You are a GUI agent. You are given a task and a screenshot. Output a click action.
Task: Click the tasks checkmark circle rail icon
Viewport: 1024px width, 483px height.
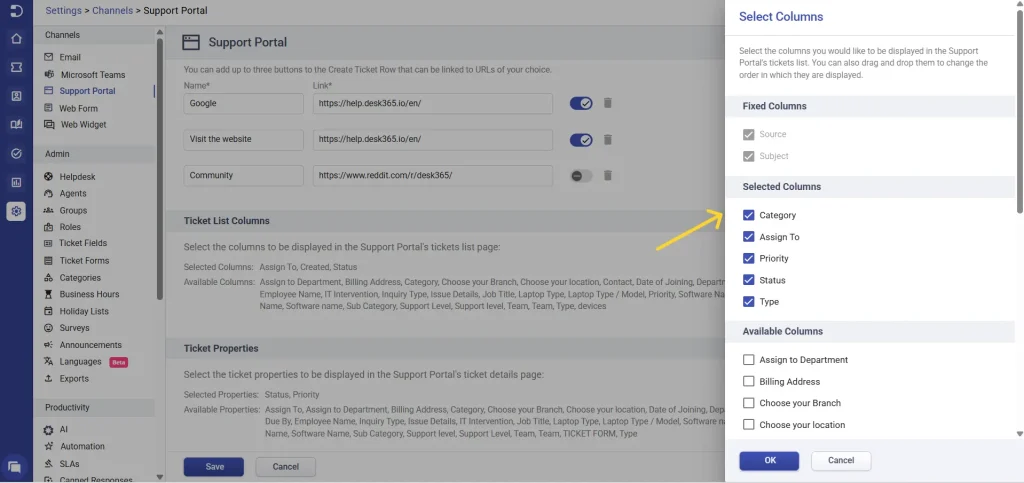[x=16, y=153]
